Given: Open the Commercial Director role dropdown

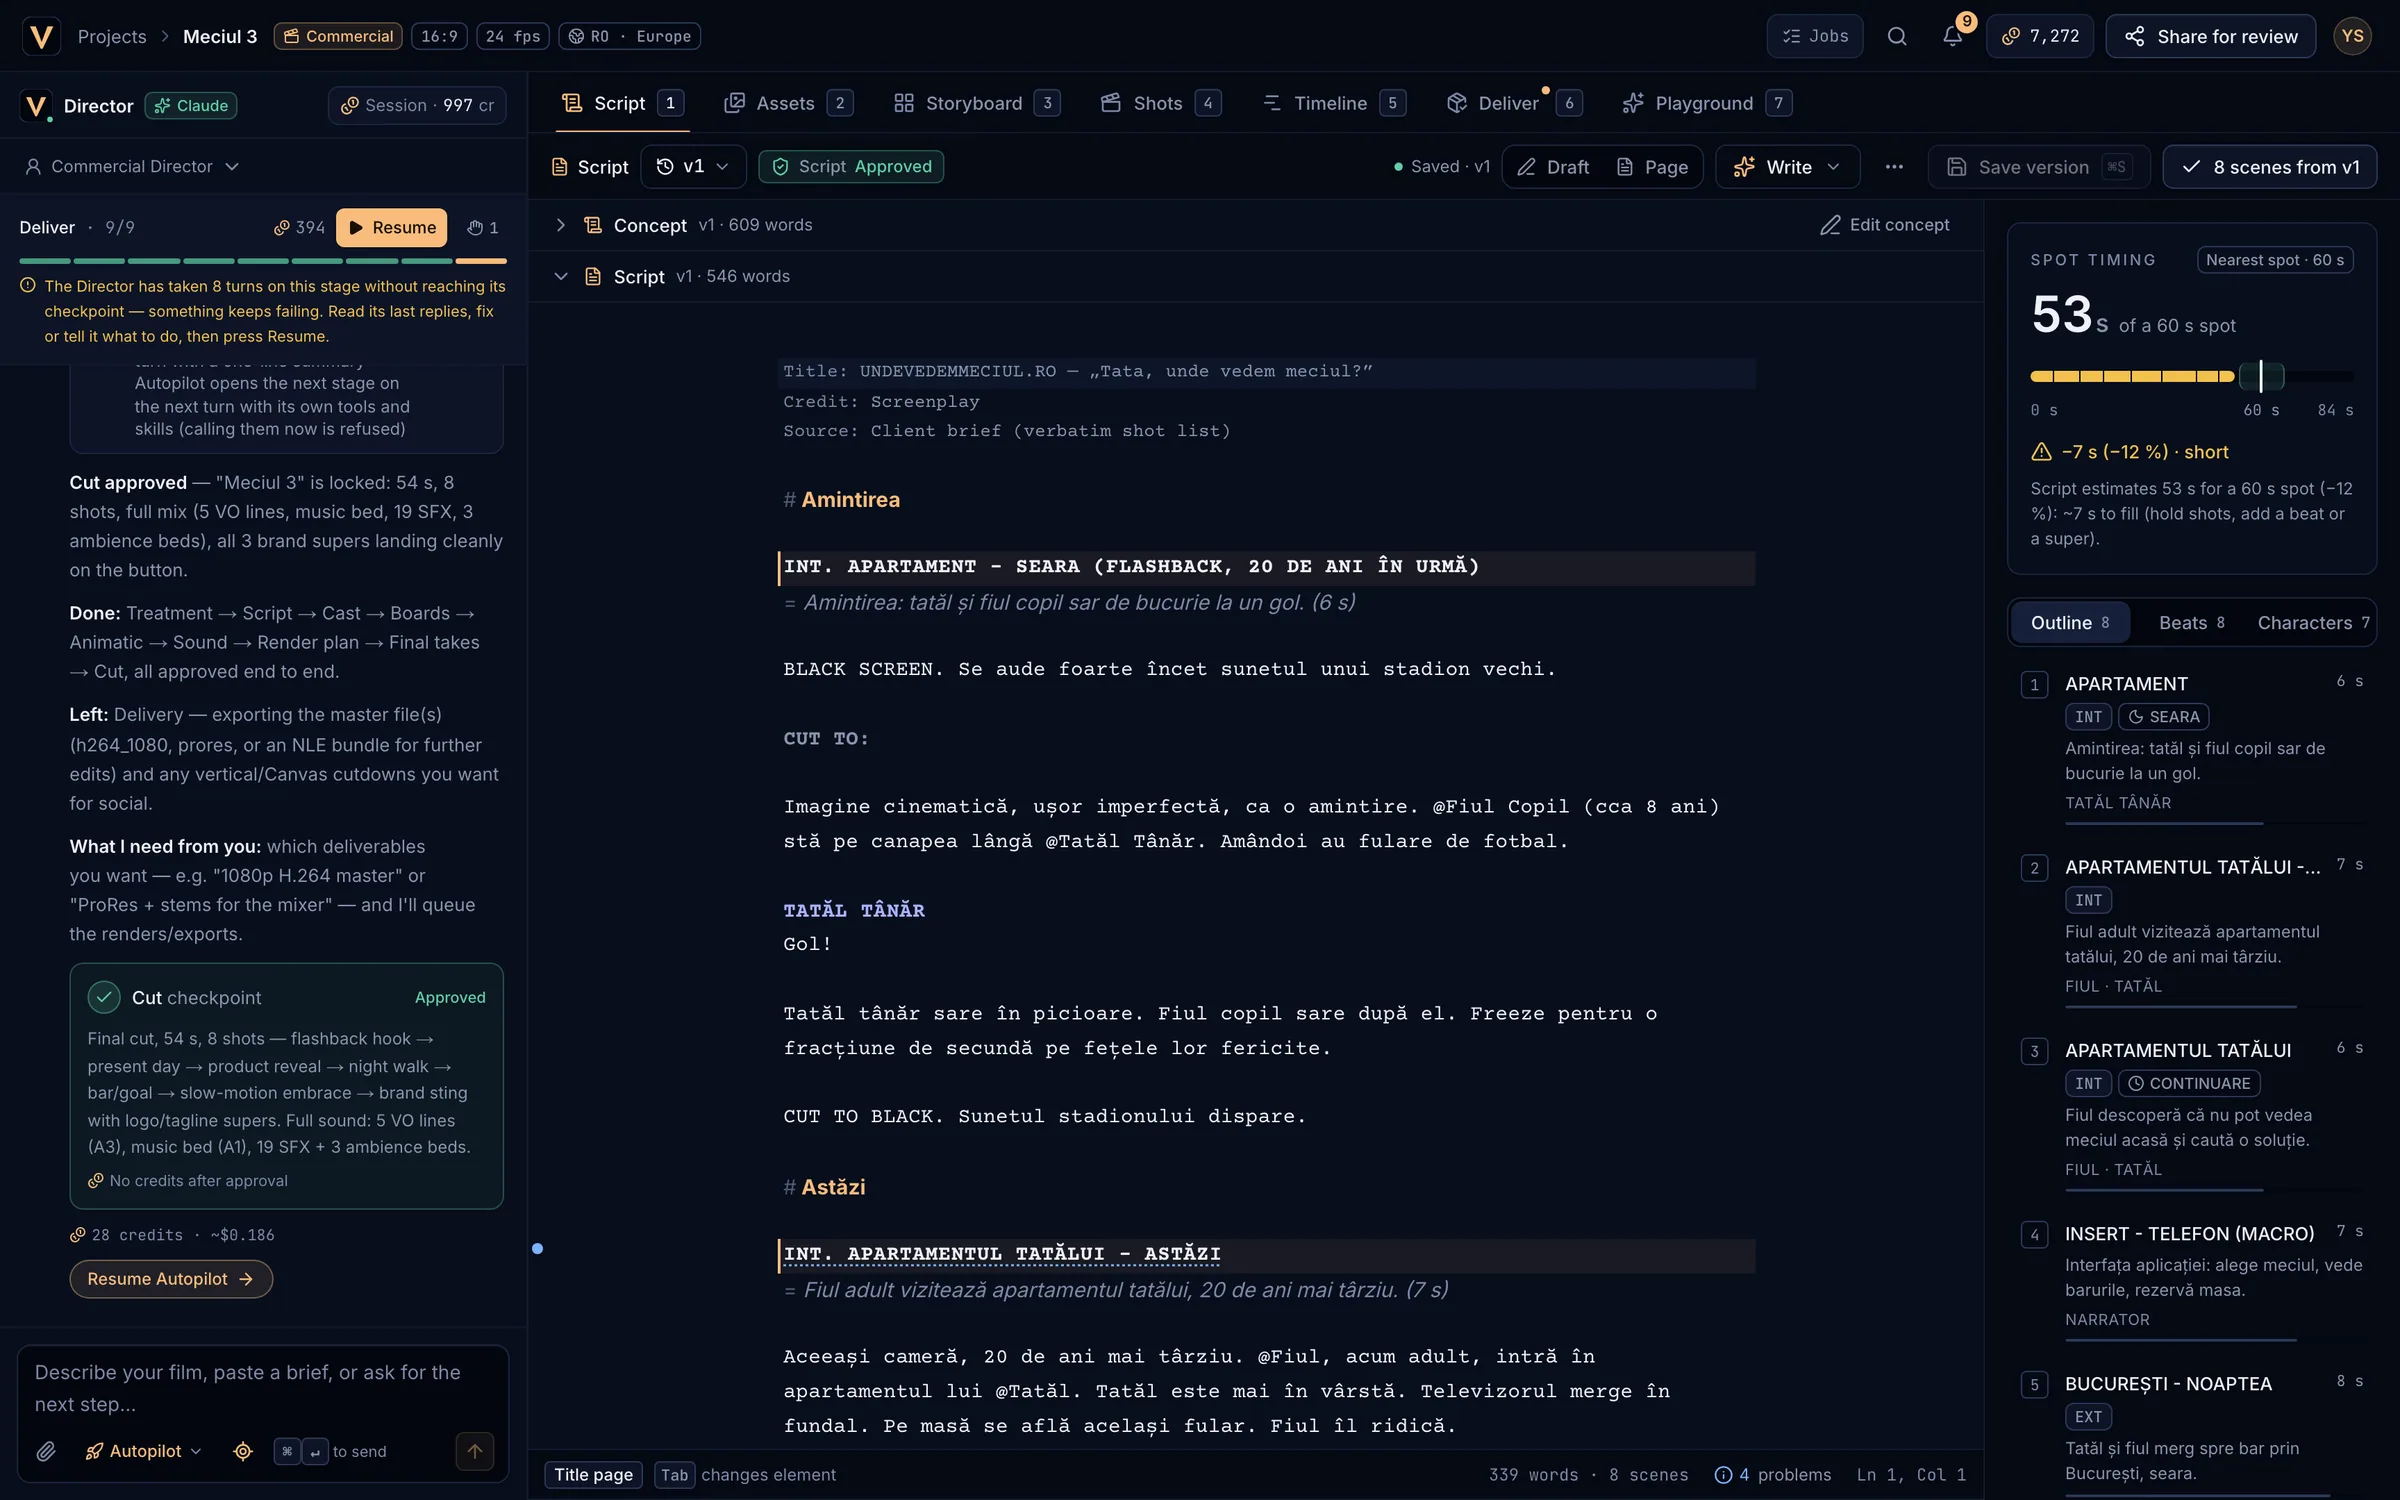Looking at the screenshot, I should click(132, 166).
